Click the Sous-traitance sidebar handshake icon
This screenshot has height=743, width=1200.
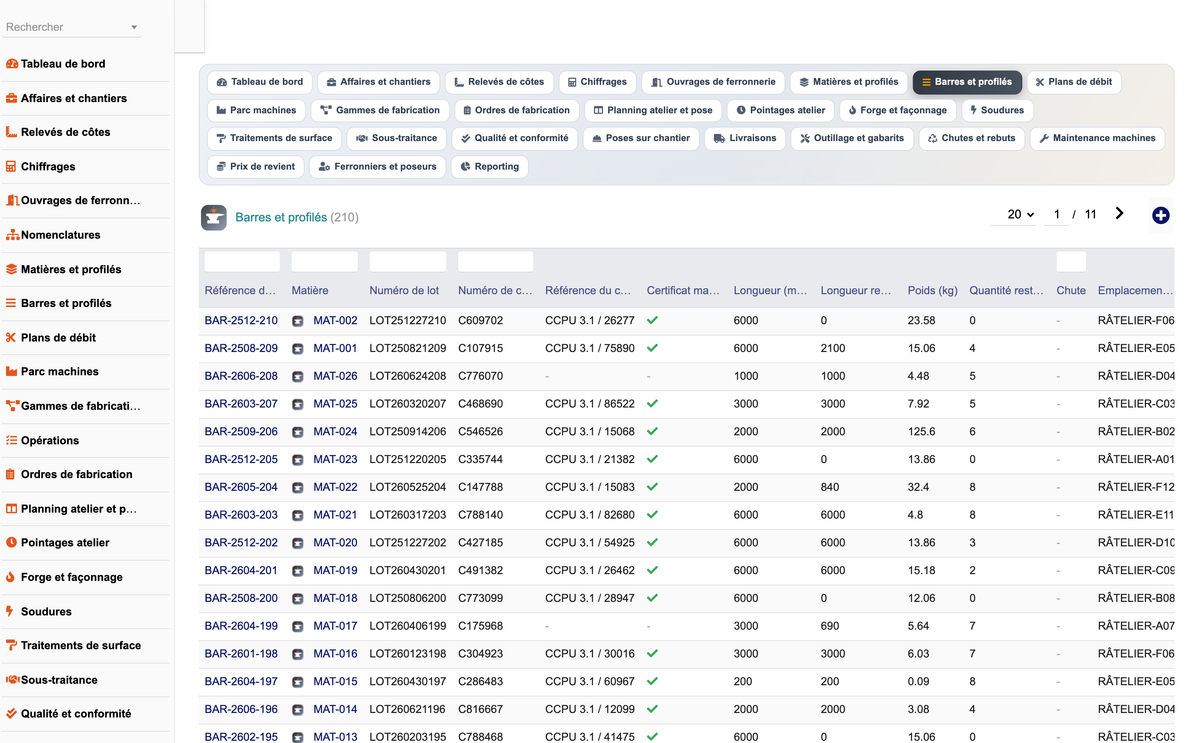(x=12, y=679)
